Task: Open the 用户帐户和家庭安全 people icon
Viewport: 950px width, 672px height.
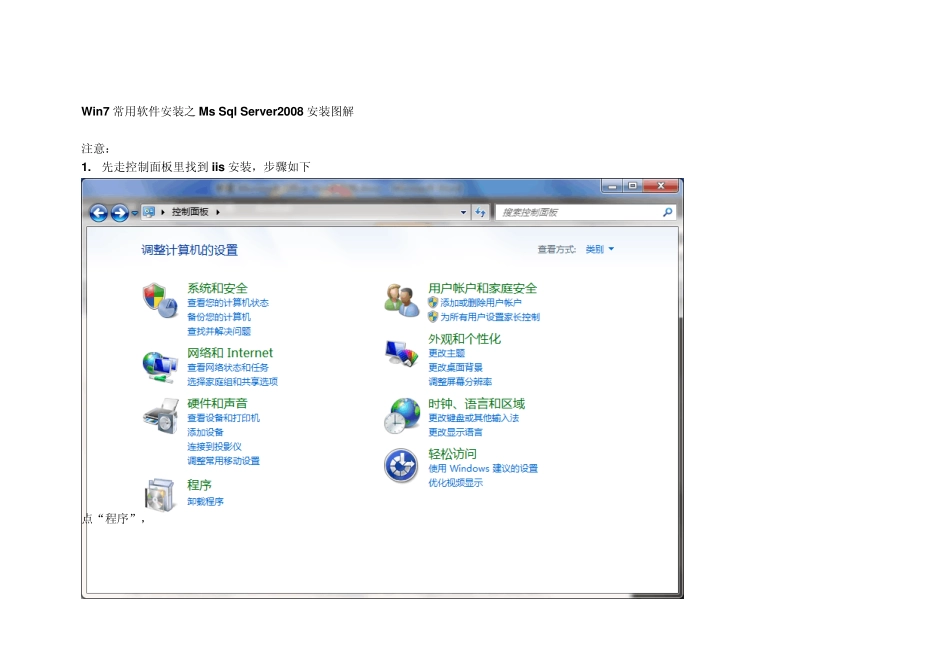Action: [x=401, y=300]
